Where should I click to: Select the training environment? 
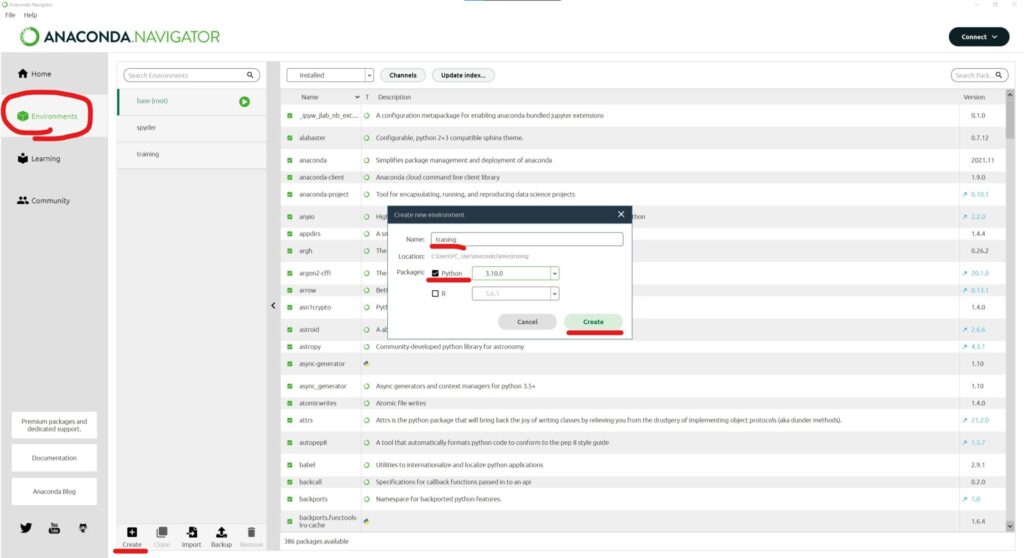click(192, 155)
